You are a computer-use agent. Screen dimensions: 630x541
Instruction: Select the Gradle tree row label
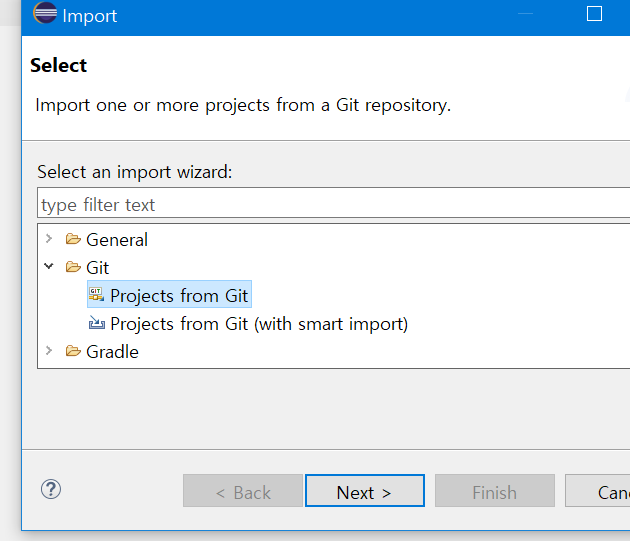click(112, 352)
